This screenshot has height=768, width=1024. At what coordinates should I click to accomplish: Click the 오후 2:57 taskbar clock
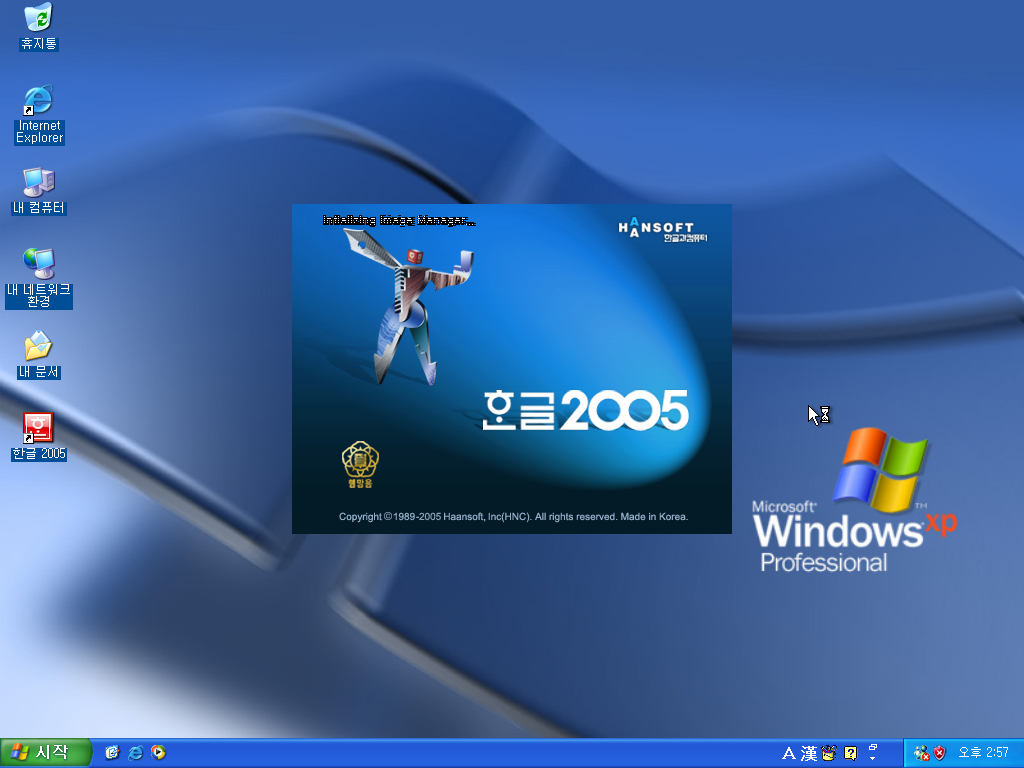pyautogui.click(x=984, y=753)
